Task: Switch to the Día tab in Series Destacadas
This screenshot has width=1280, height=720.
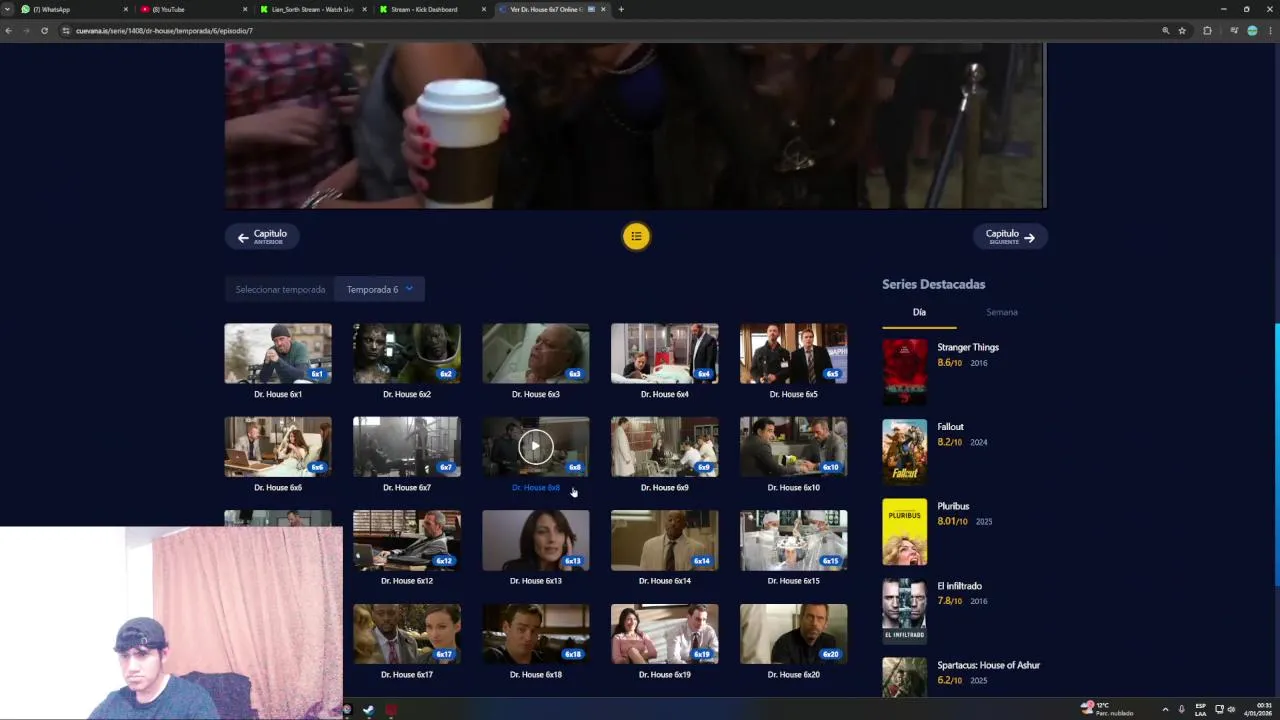Action: click(x=919, y=312)
